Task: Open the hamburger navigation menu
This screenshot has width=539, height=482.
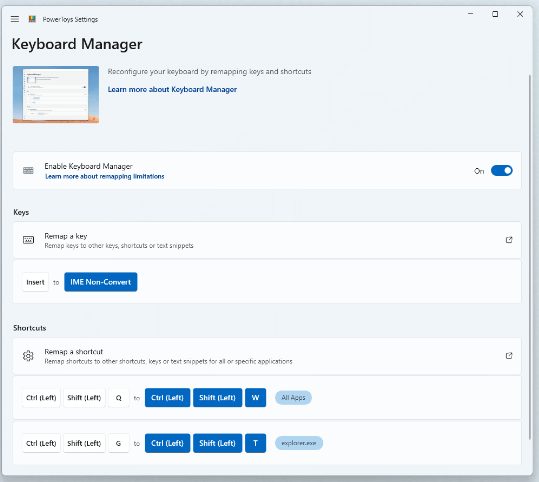Action: (15, 19)
